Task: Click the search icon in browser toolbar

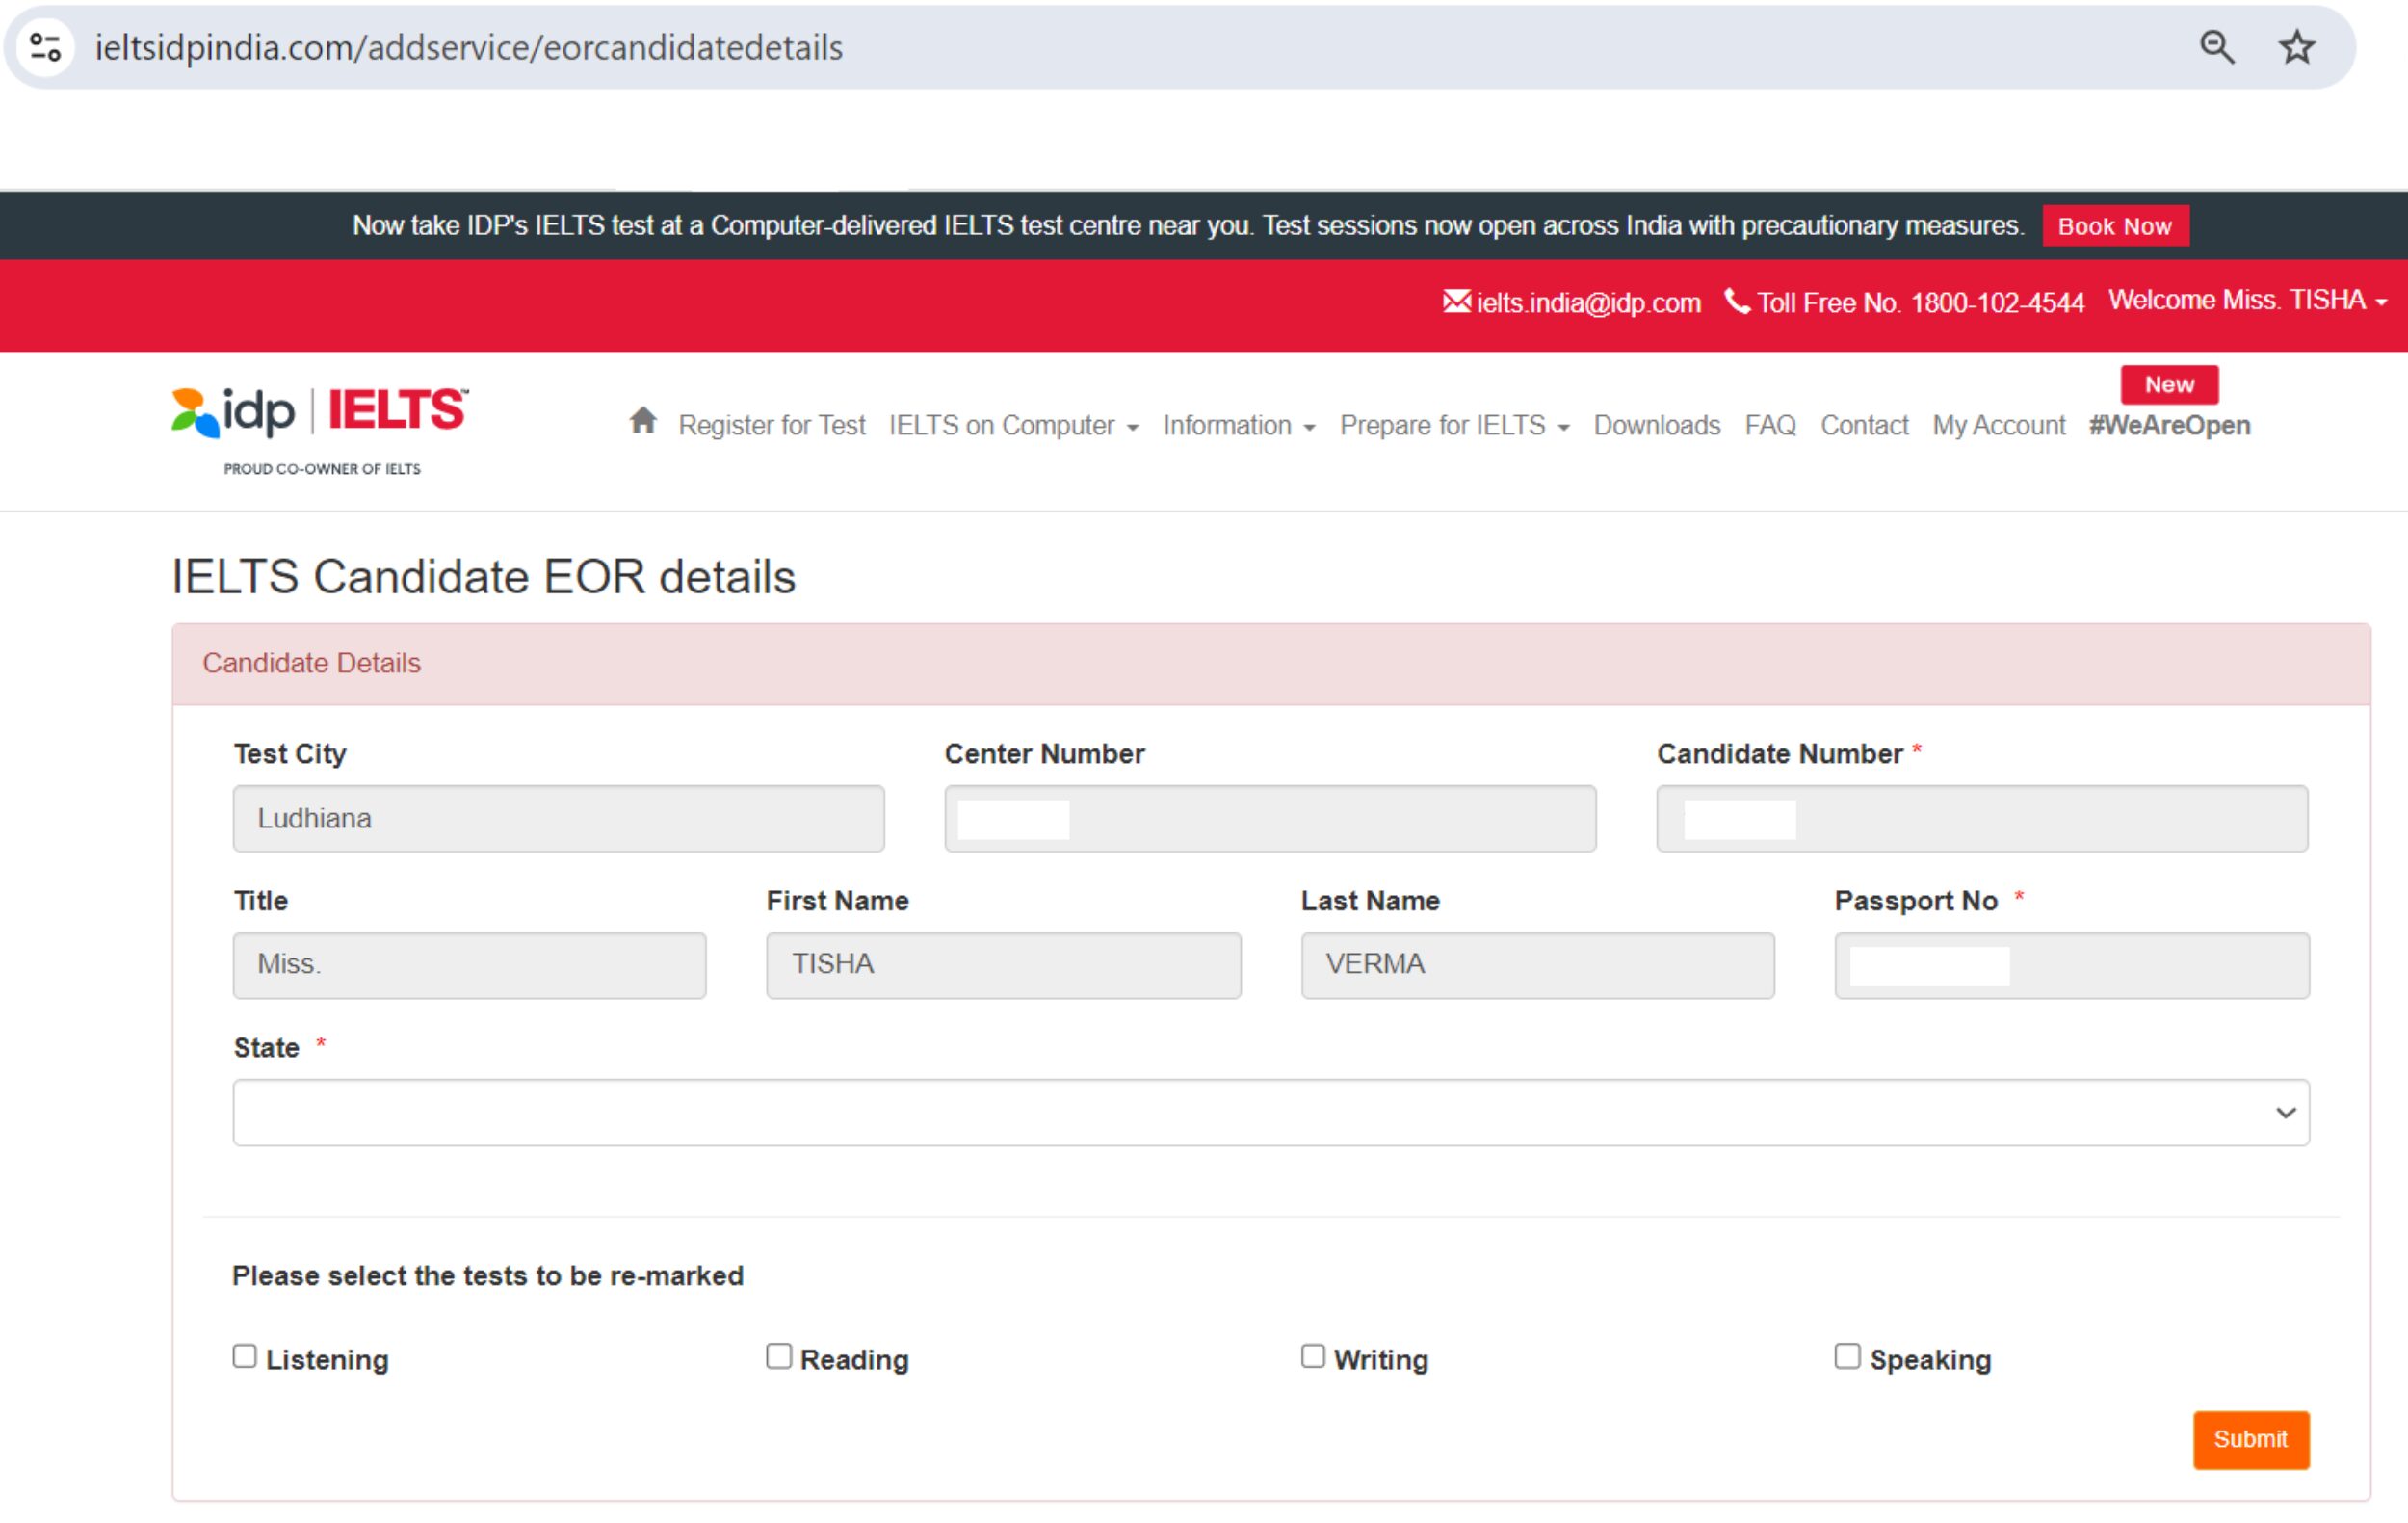Action: pos(2213,47)
